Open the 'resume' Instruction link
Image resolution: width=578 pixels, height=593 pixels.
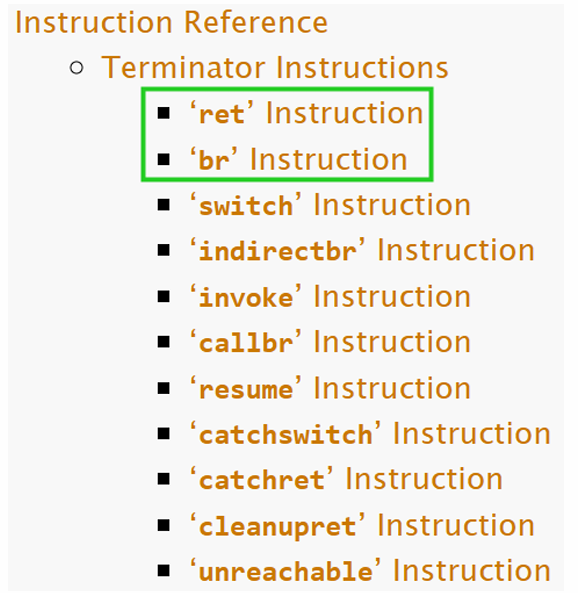pyautogui.click(x=330, y=388)
